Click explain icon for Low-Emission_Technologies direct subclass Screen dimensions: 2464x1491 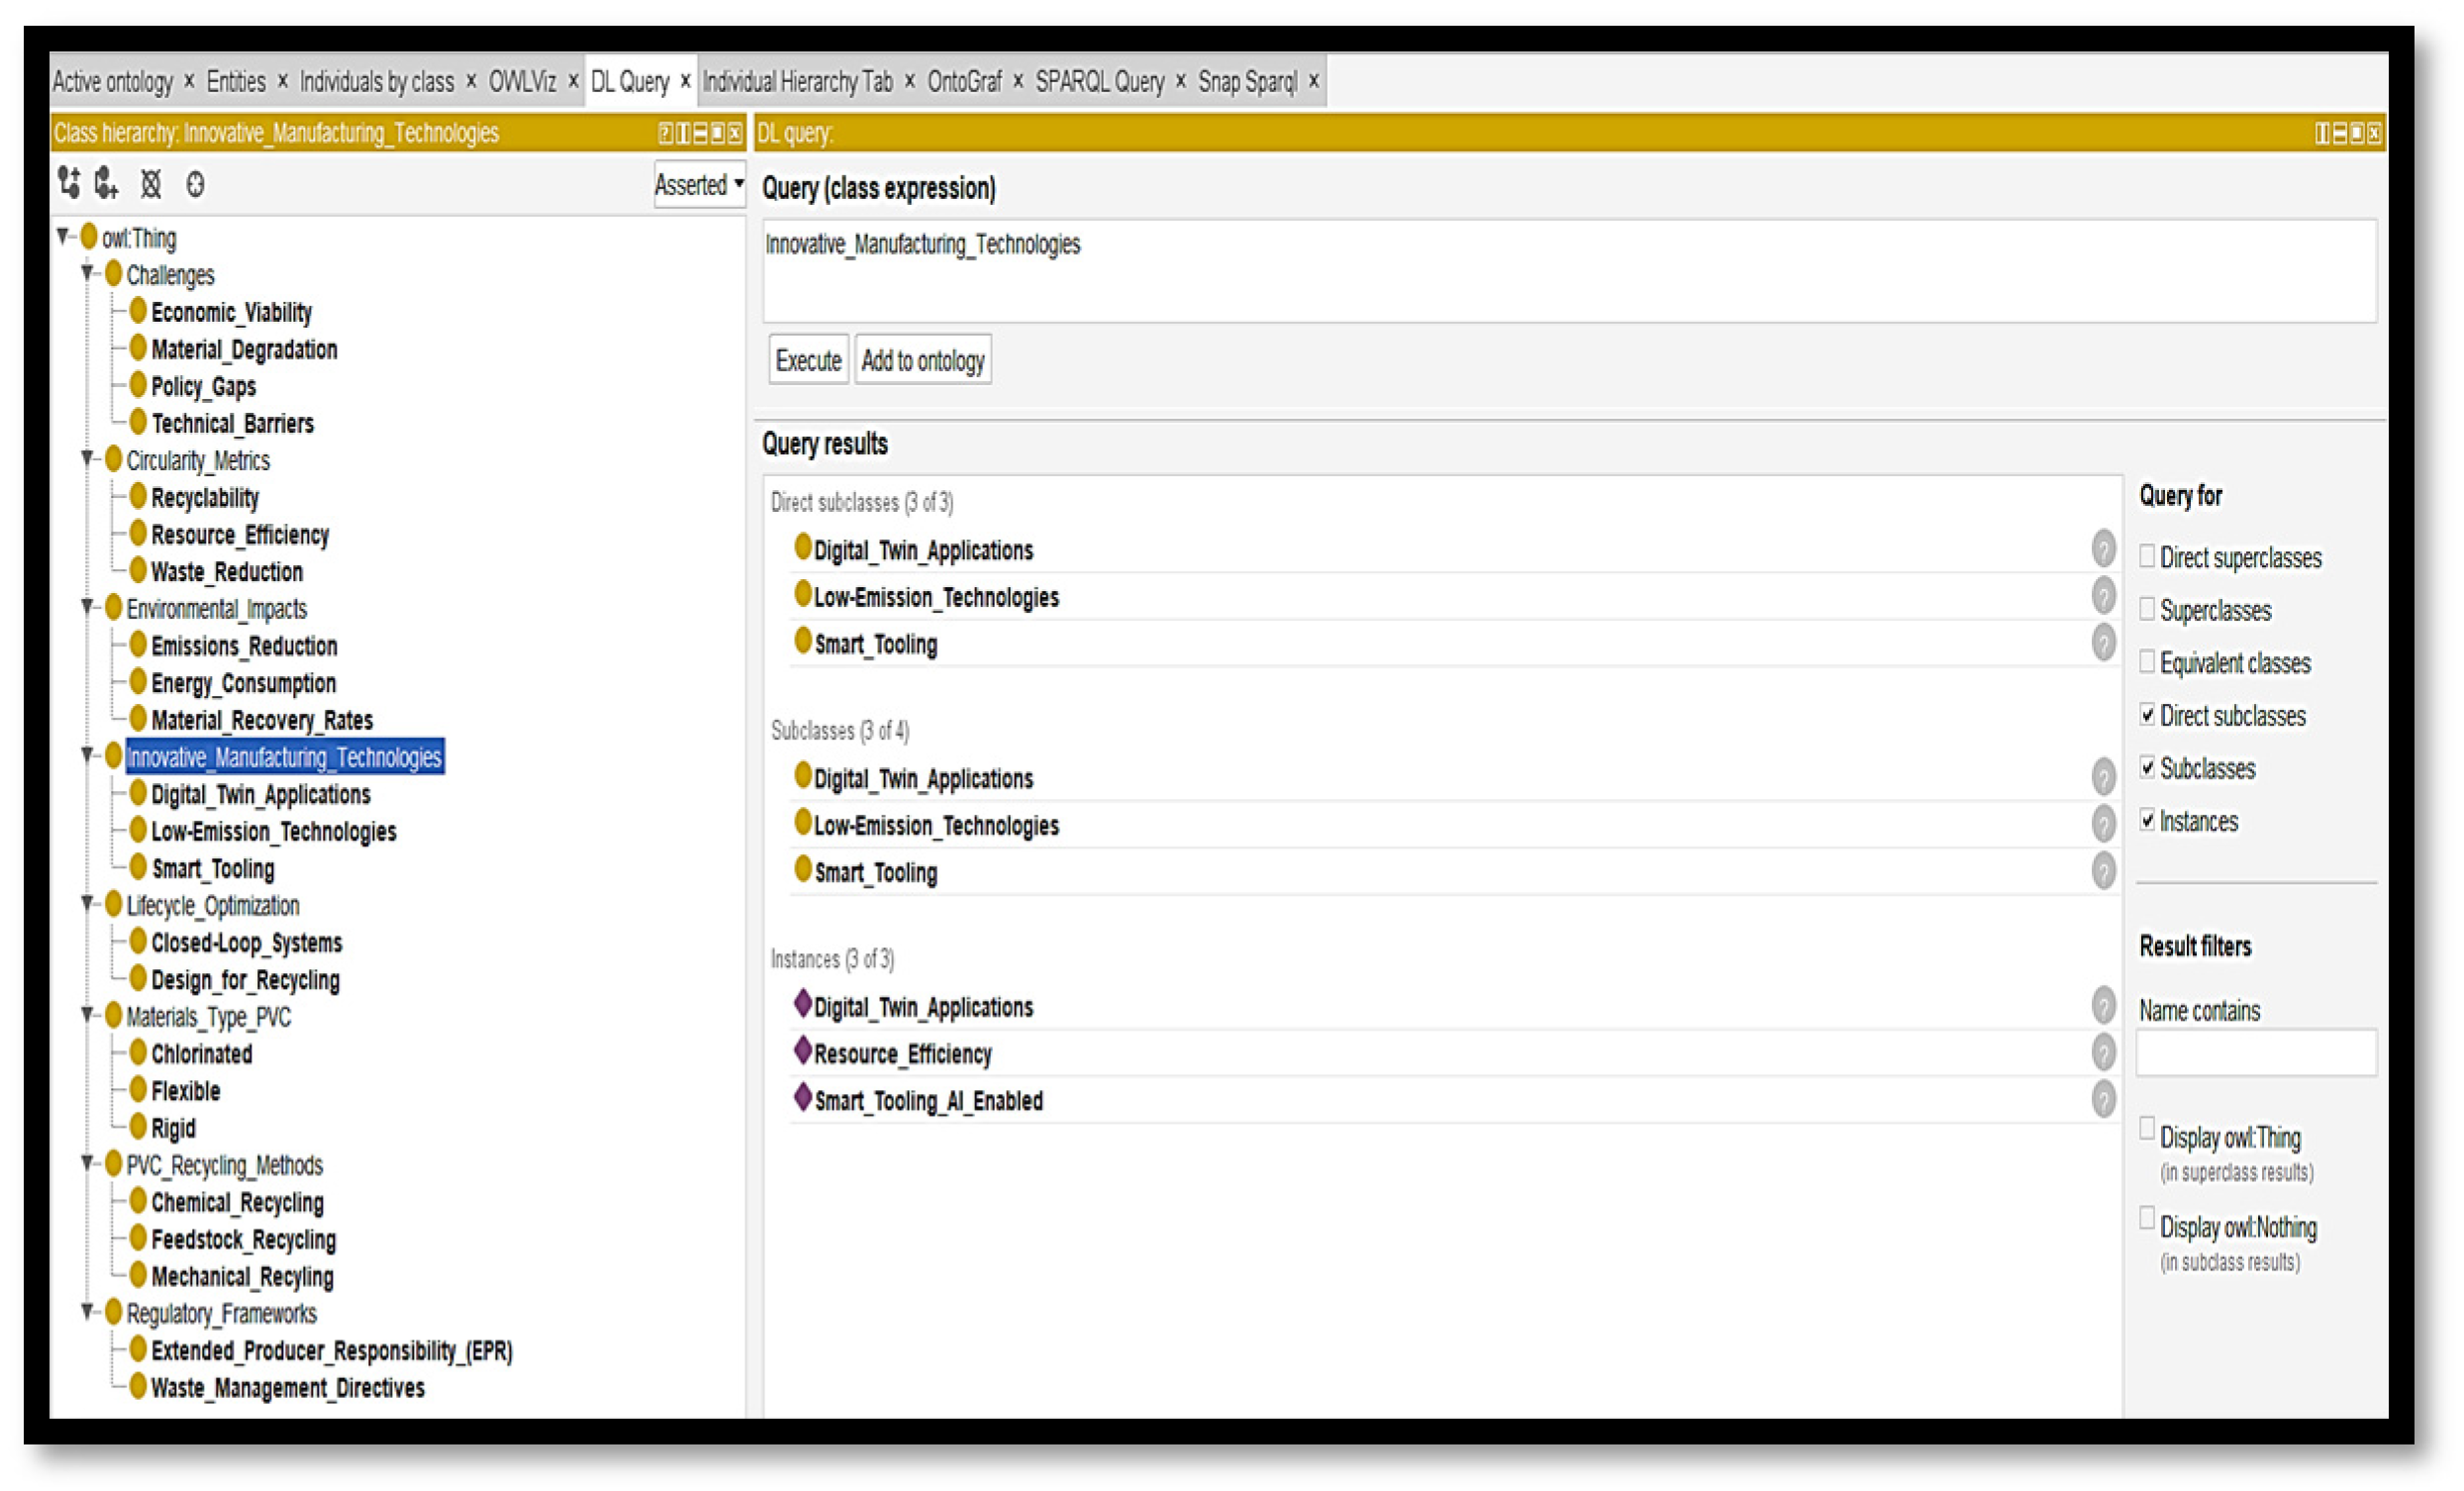click(x=2103, y=596)
